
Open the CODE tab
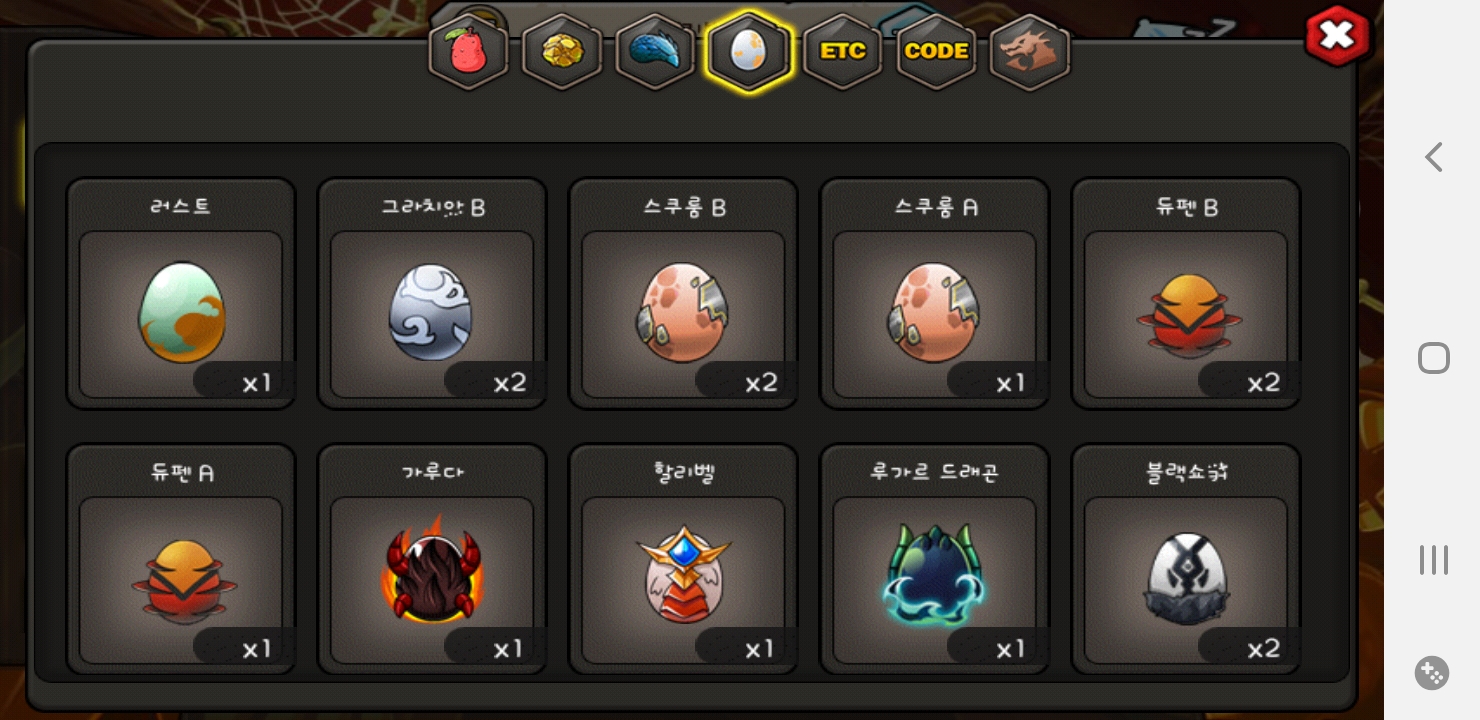pyautogui.click(x=936, y=52)
